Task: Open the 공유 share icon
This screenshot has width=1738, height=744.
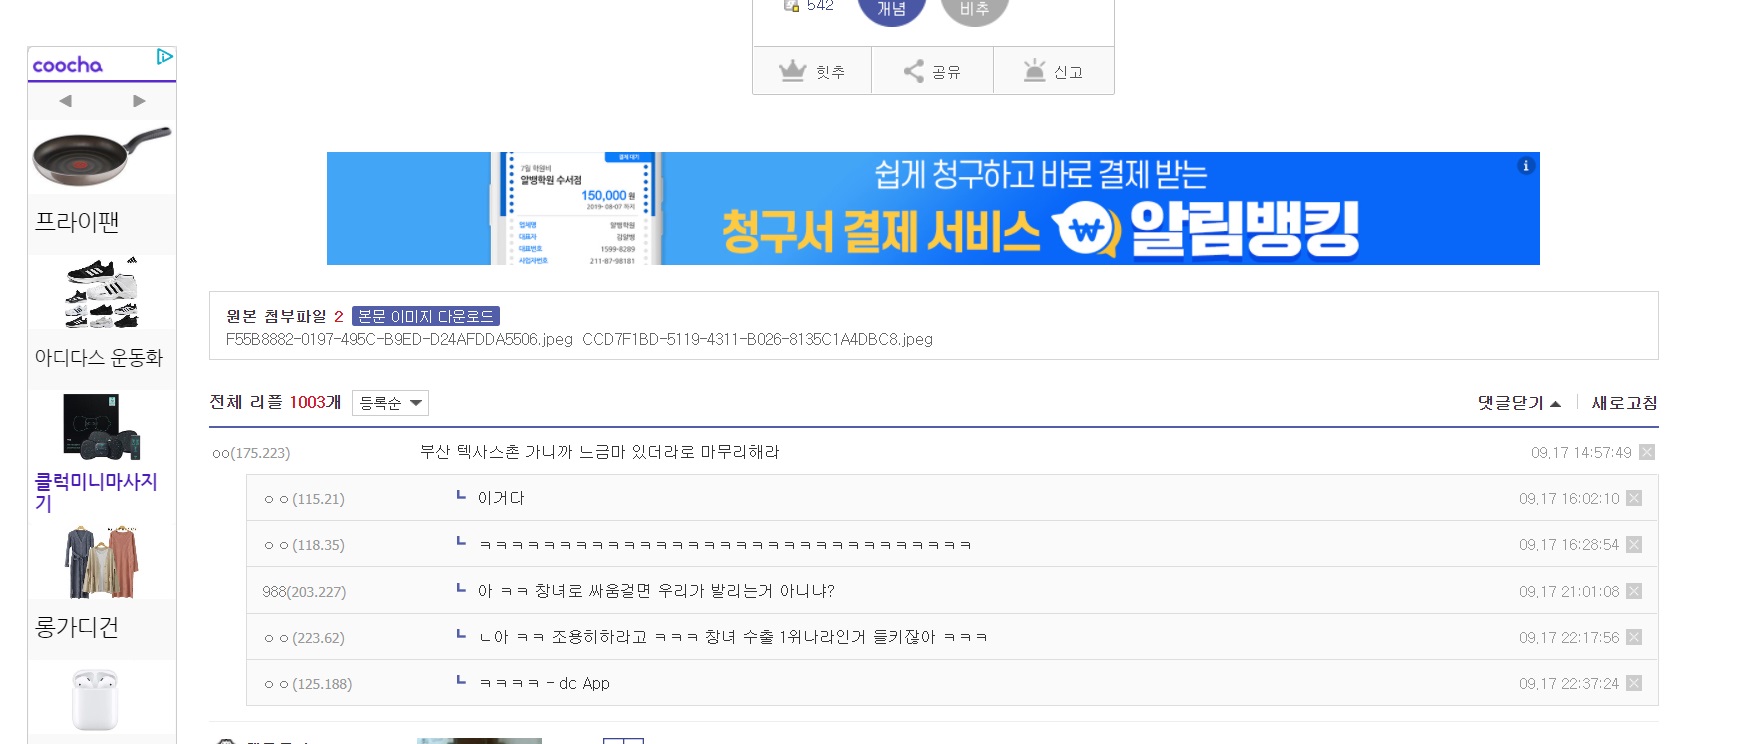Action: click(914, 71)
